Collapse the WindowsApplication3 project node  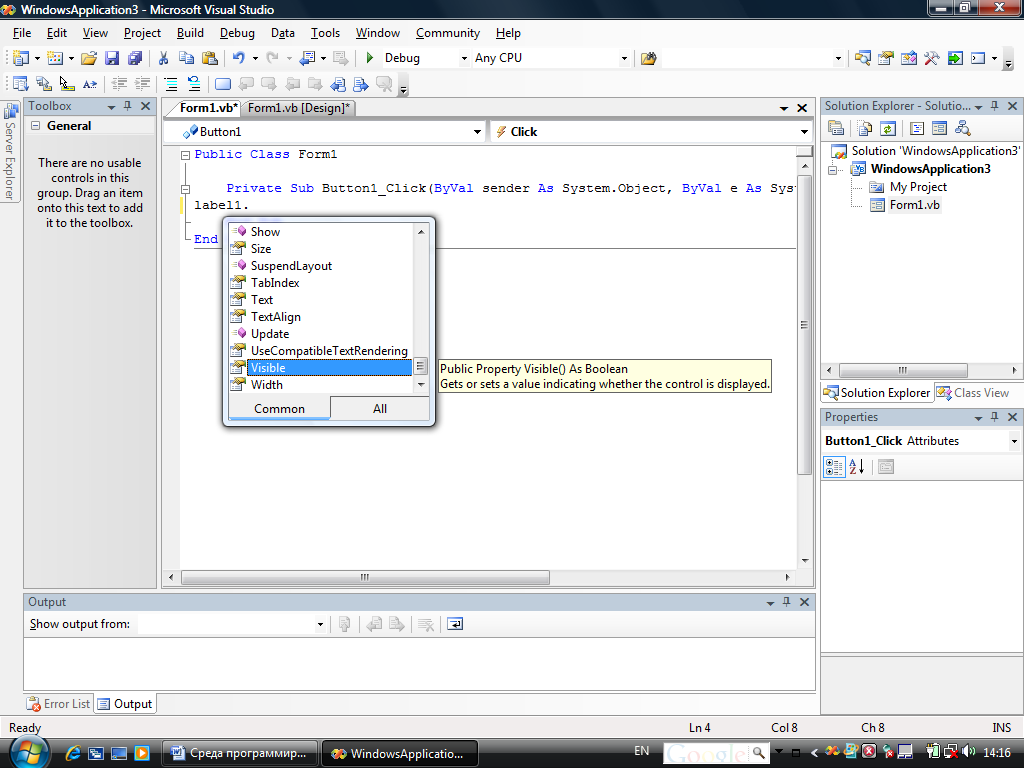click(x=833, y=170)
